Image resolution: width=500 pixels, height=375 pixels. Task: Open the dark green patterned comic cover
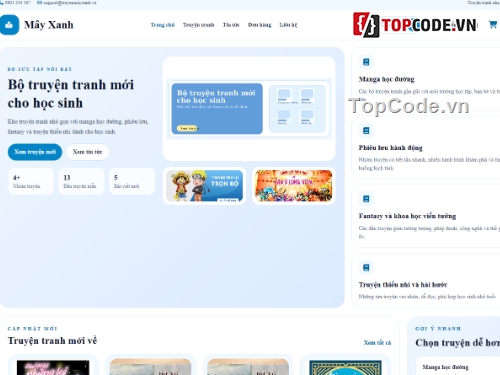point(345,367)
